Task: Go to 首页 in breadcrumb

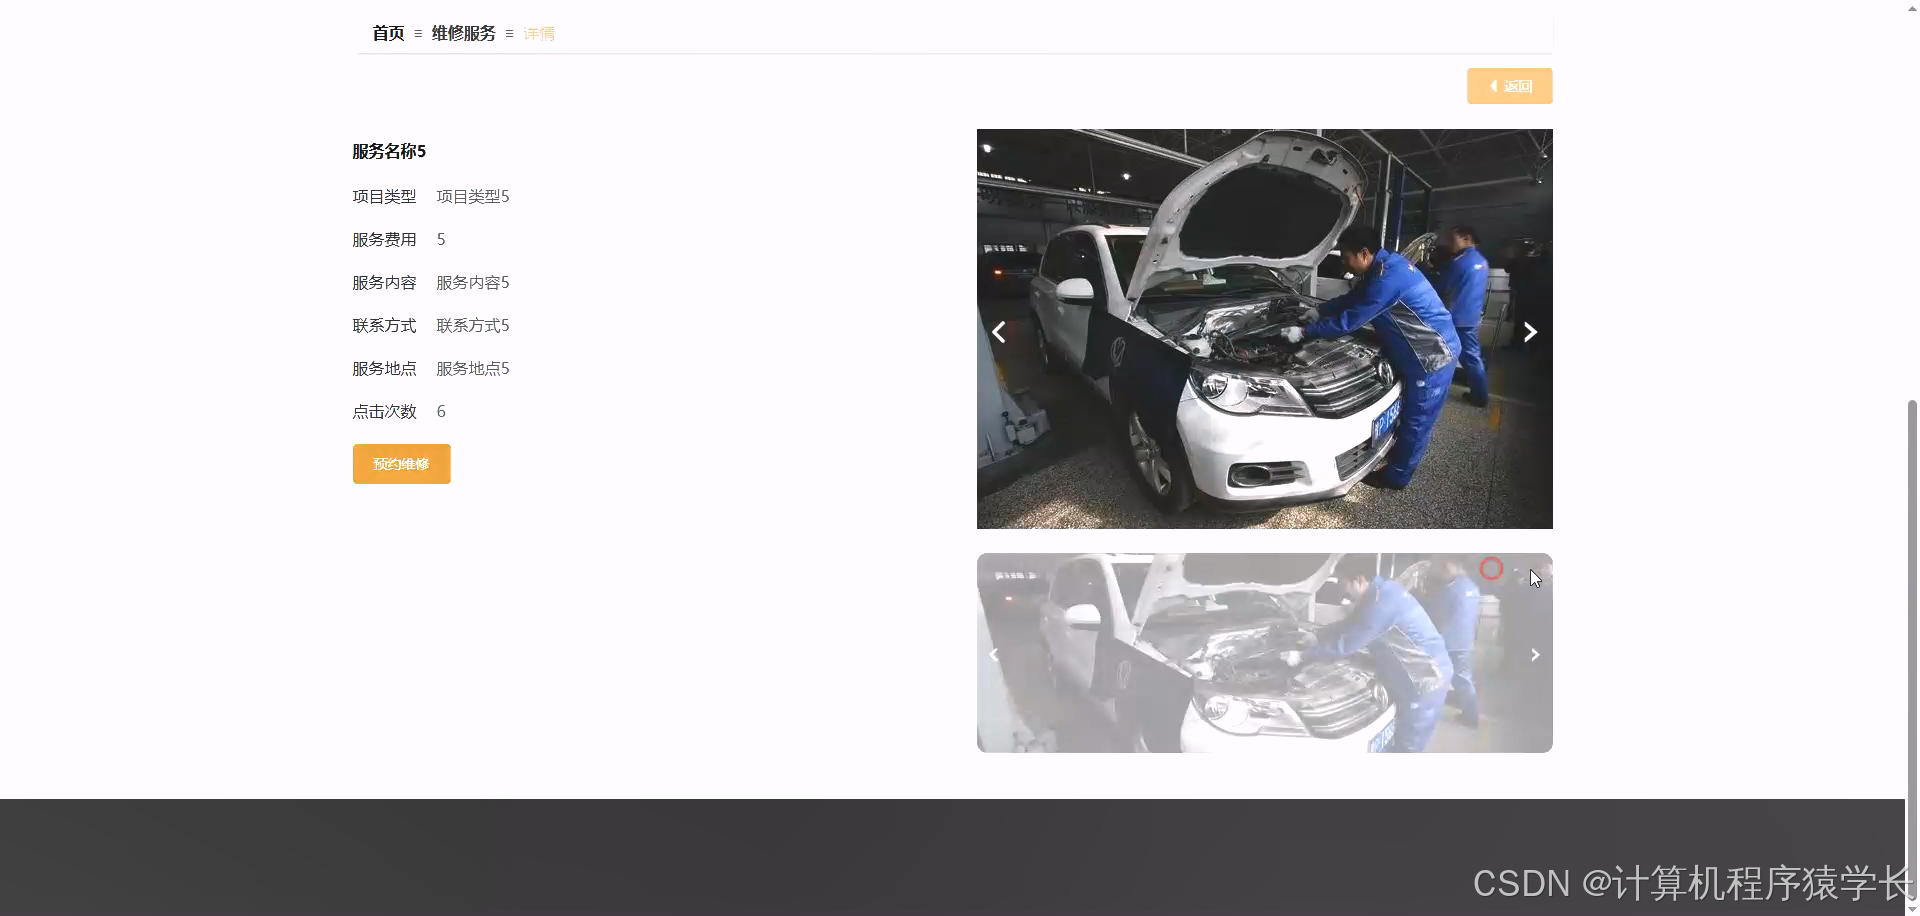Action: 388,33
